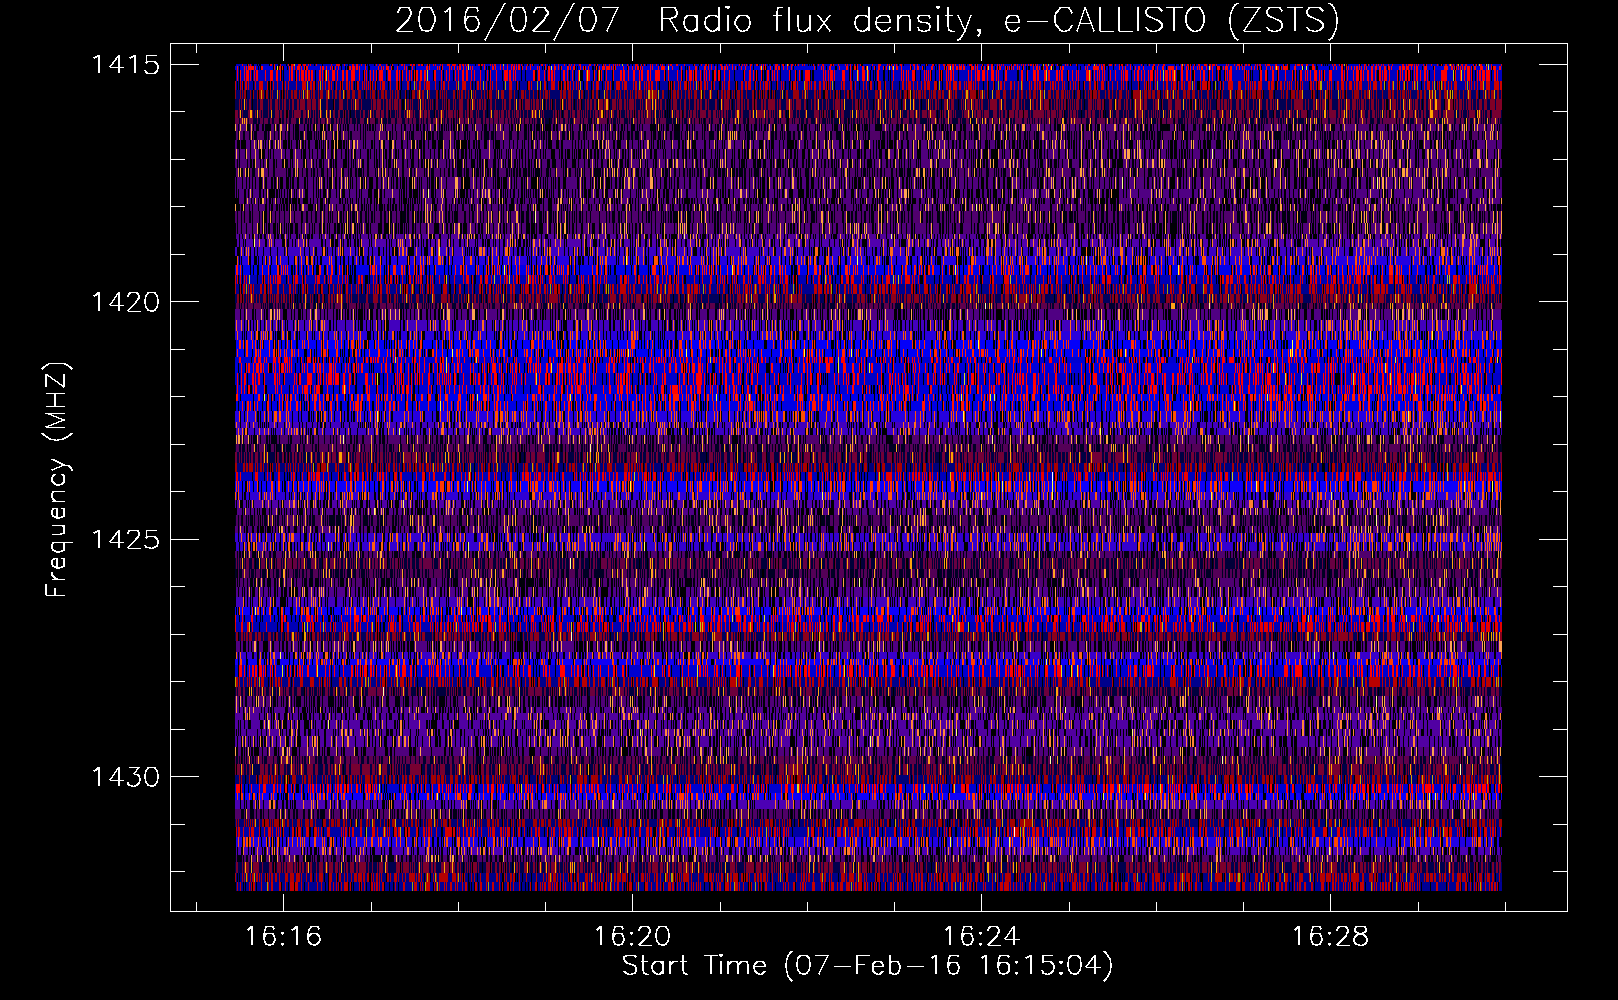The height and width of the screenshot is (1000, 1618).
Task: Click the 'Start Time (07-Feb-16 16:15:04)' label
Action: (867, 966)
